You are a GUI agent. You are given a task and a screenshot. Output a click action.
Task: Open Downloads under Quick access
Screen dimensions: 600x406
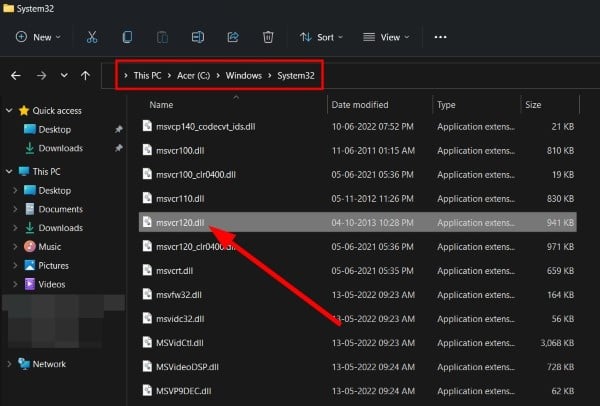(60, 148)
